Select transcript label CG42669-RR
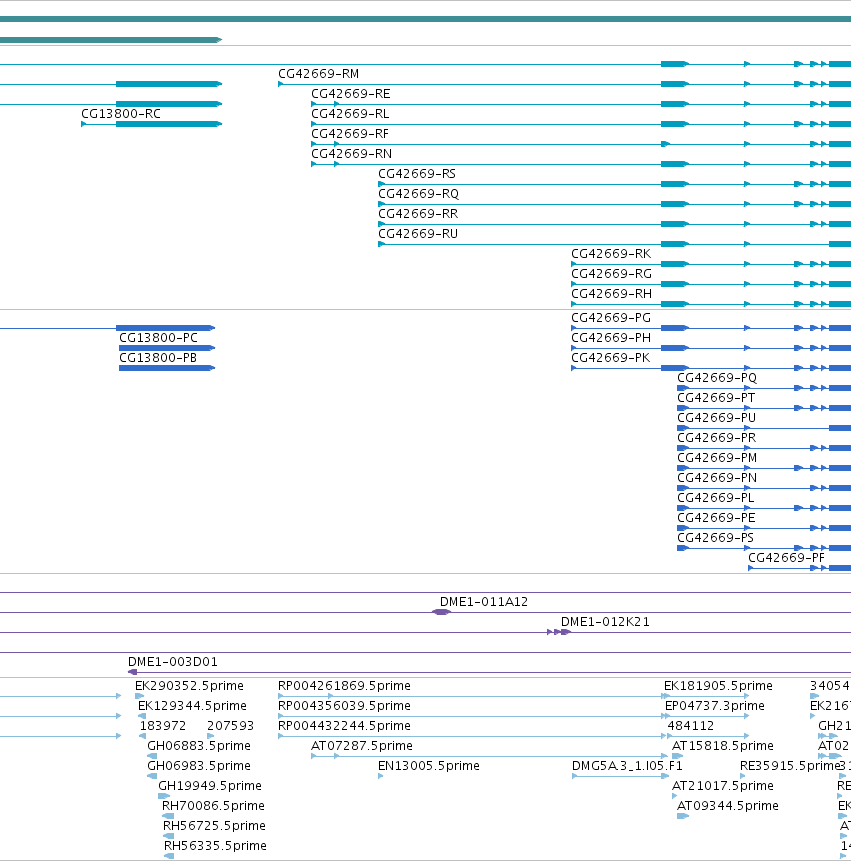 coord(418,214)
